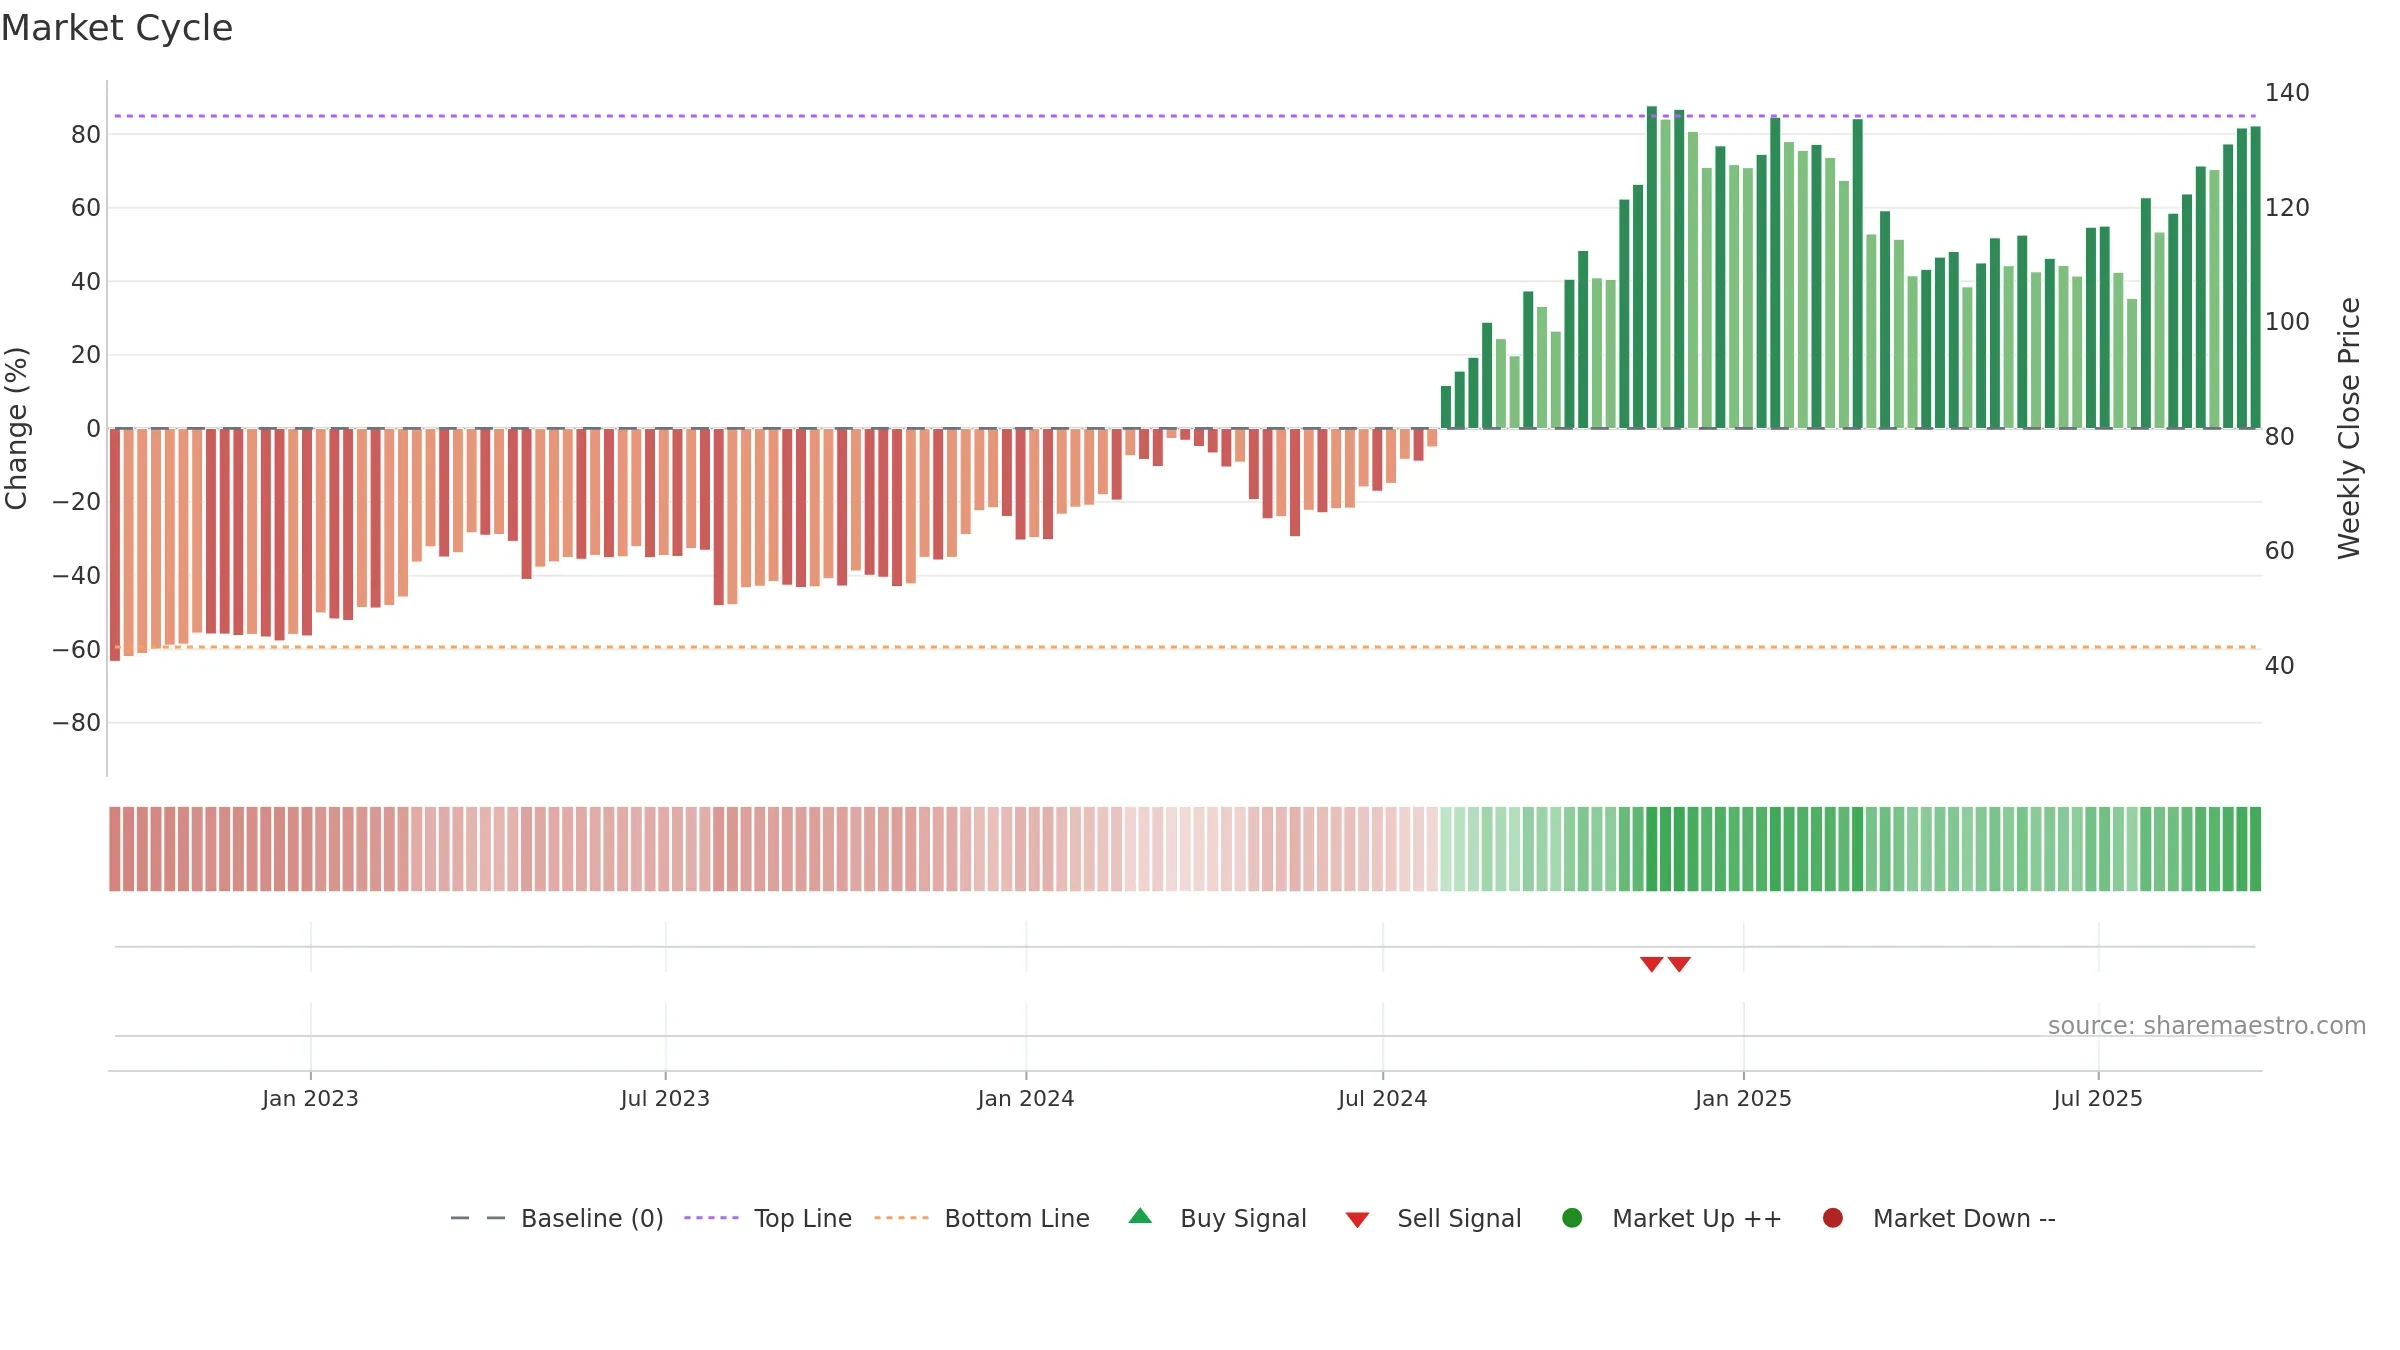Click the purple Top Line dotted marker
This screenshot has width=2400, height=1350.
click(x=711, y=1218)
